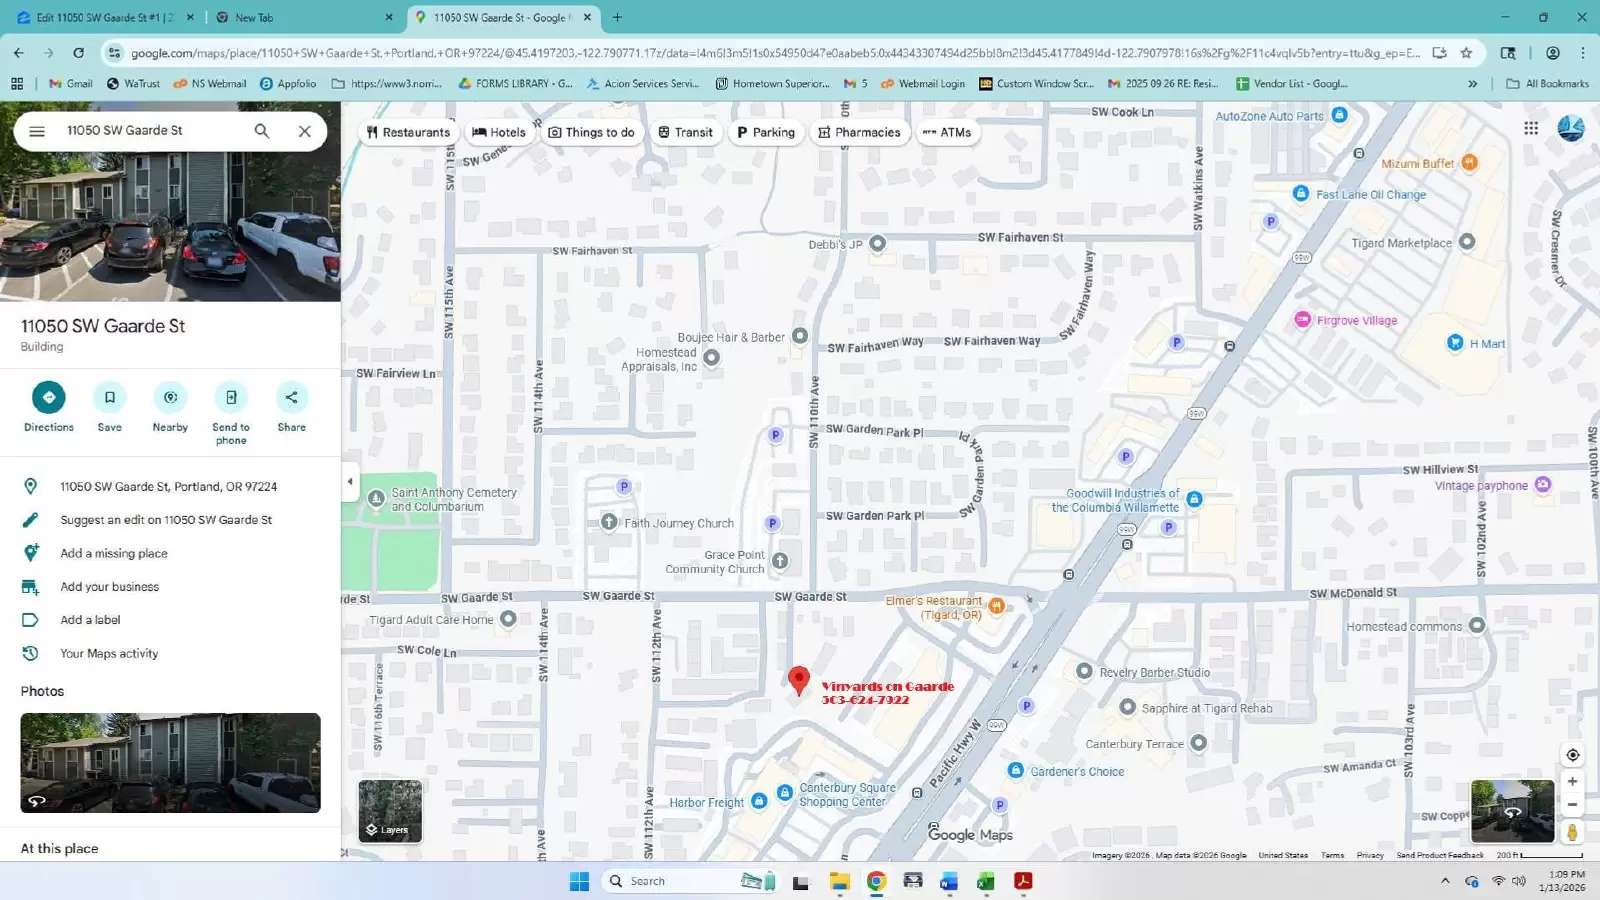Viewport: 1600px width, 900px height.
Task: Share this location
Action: (292, 398)
